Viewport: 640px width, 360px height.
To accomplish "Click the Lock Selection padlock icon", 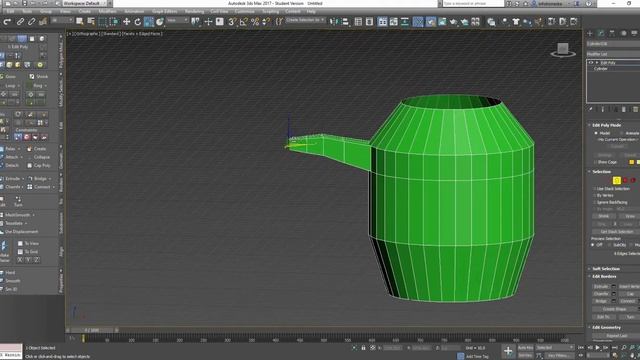I will (x=363, y=348).
